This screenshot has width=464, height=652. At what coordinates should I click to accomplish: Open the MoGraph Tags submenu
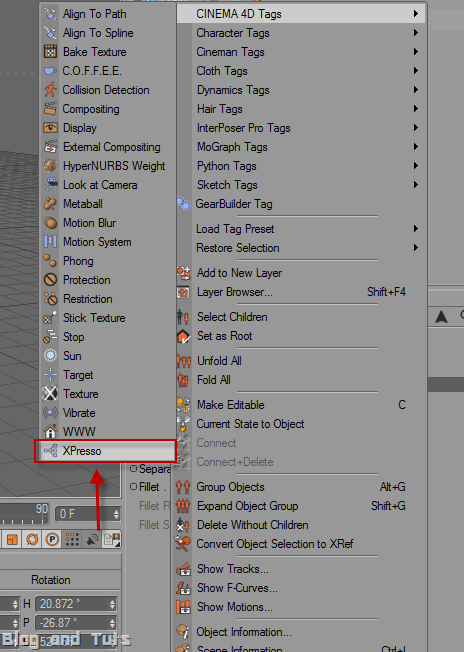(x=301, y=147)
